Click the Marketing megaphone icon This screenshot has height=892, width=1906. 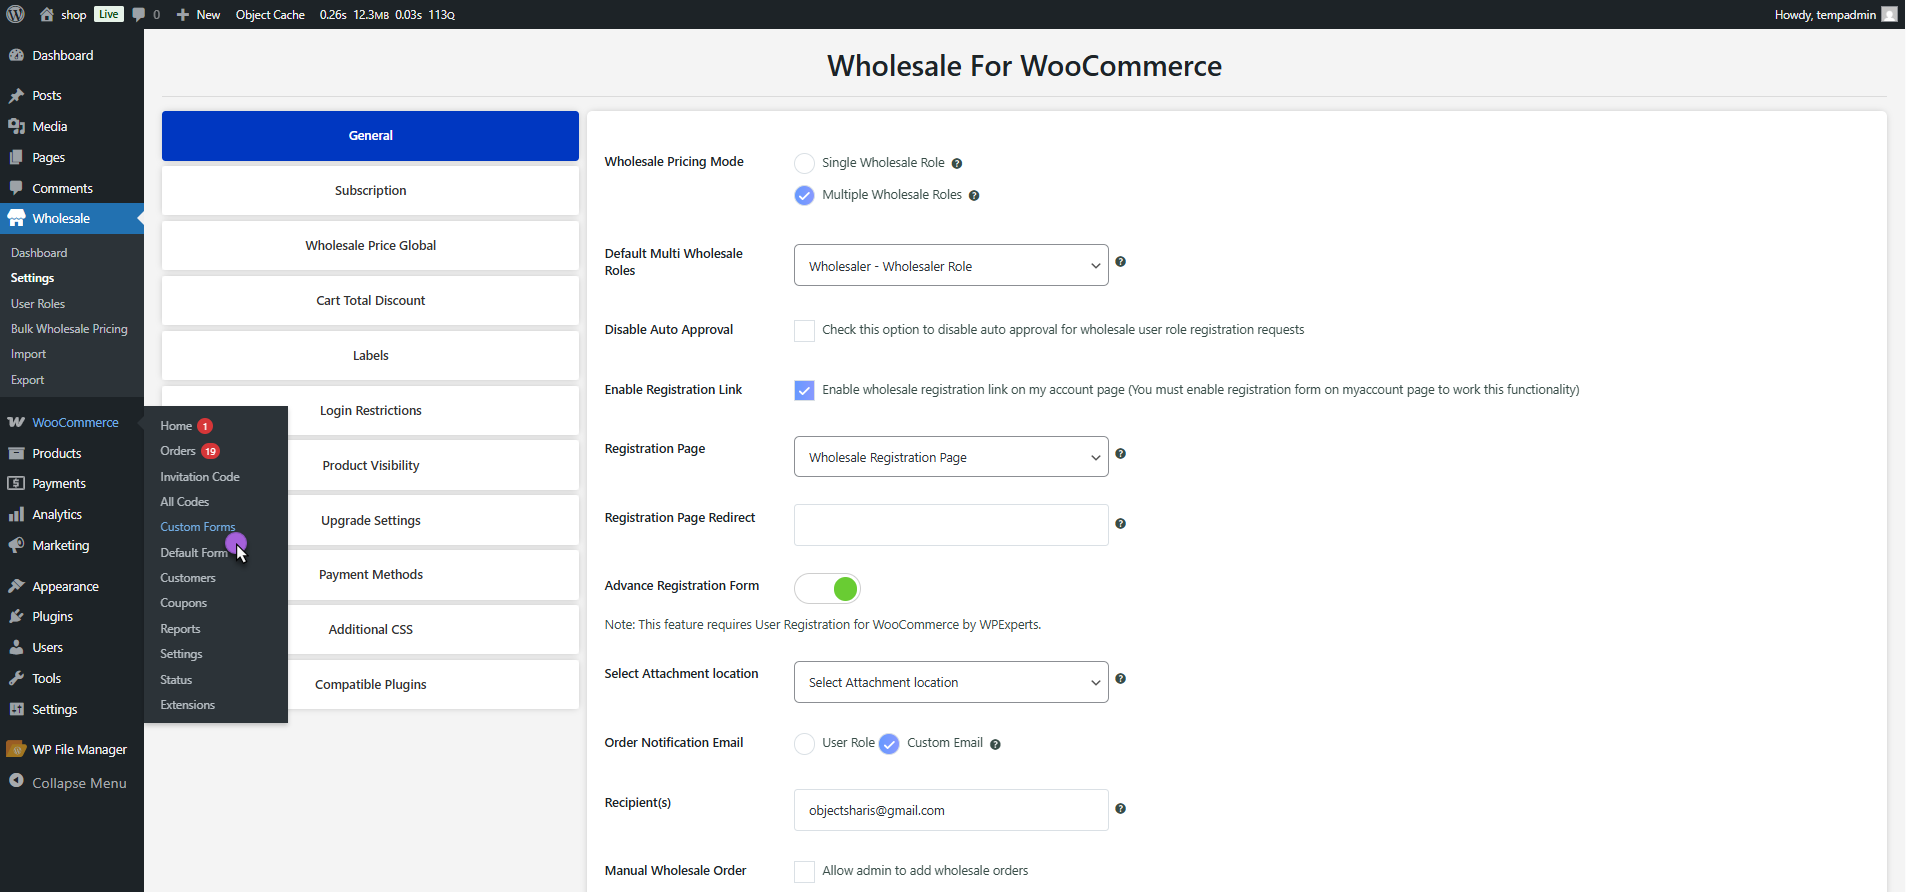pyautogui.click(x=16, y=545)
